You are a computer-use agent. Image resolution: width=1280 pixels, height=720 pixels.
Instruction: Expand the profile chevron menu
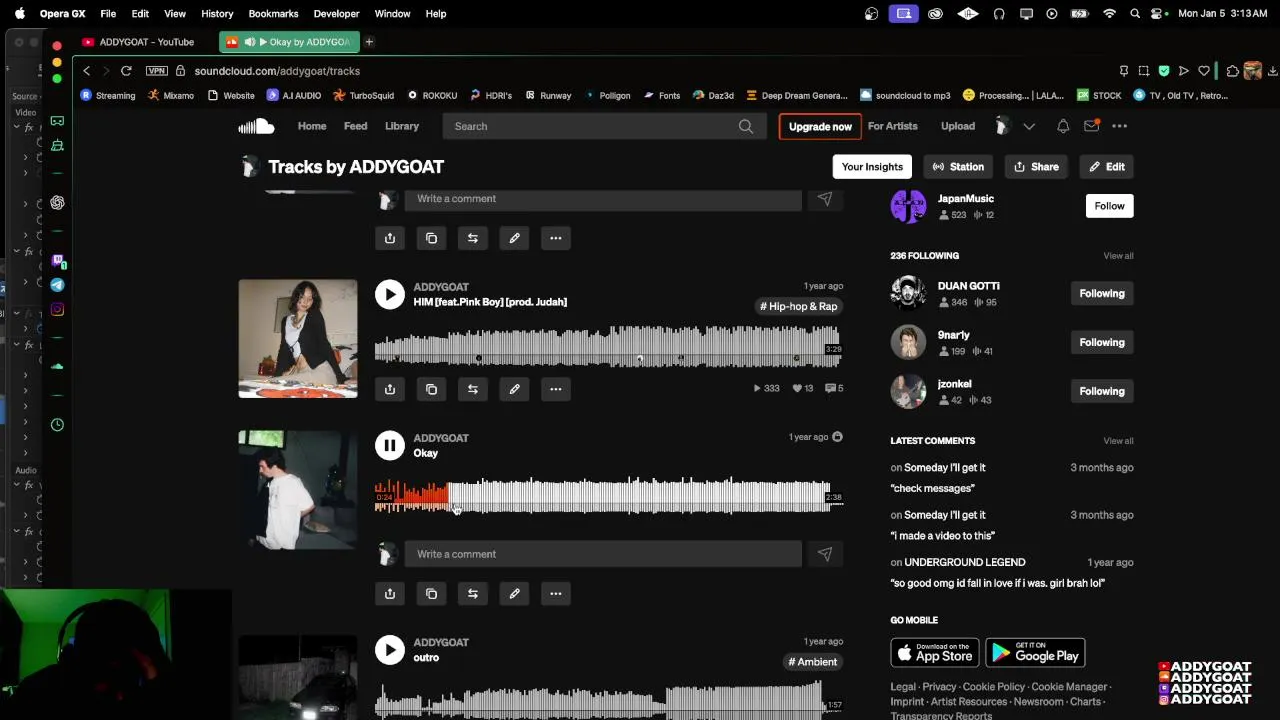coord(1029,126)
